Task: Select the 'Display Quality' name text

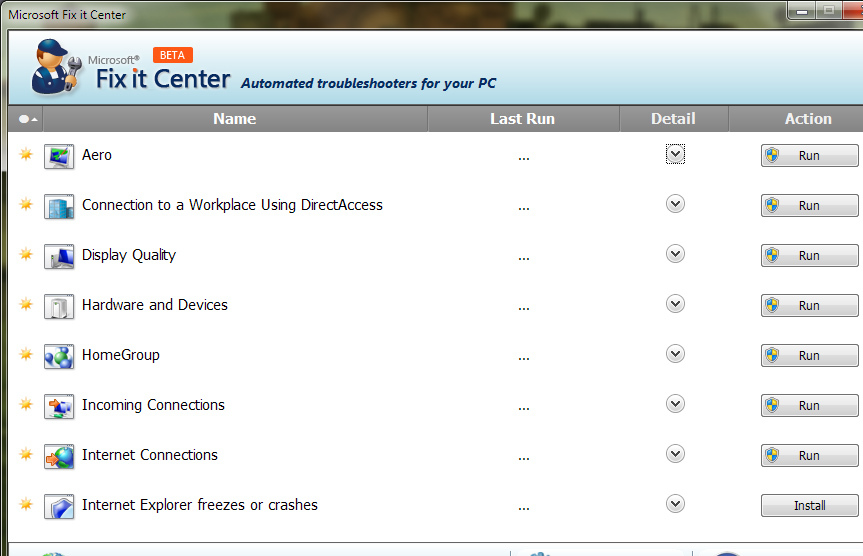Action: click(x=129, y=255)
